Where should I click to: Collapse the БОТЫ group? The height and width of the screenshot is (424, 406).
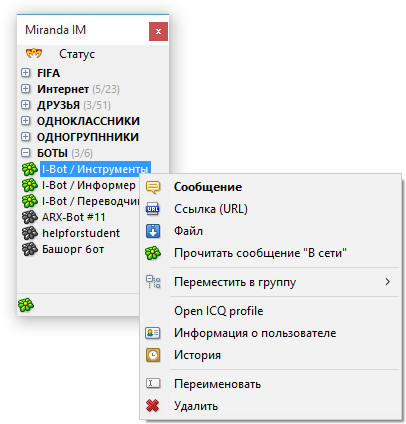pos(25,153)
